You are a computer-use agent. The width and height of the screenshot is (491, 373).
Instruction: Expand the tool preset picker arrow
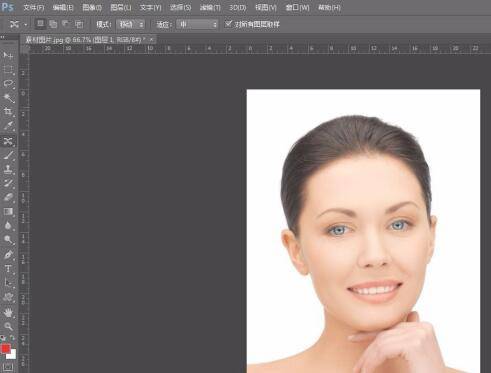26,25
